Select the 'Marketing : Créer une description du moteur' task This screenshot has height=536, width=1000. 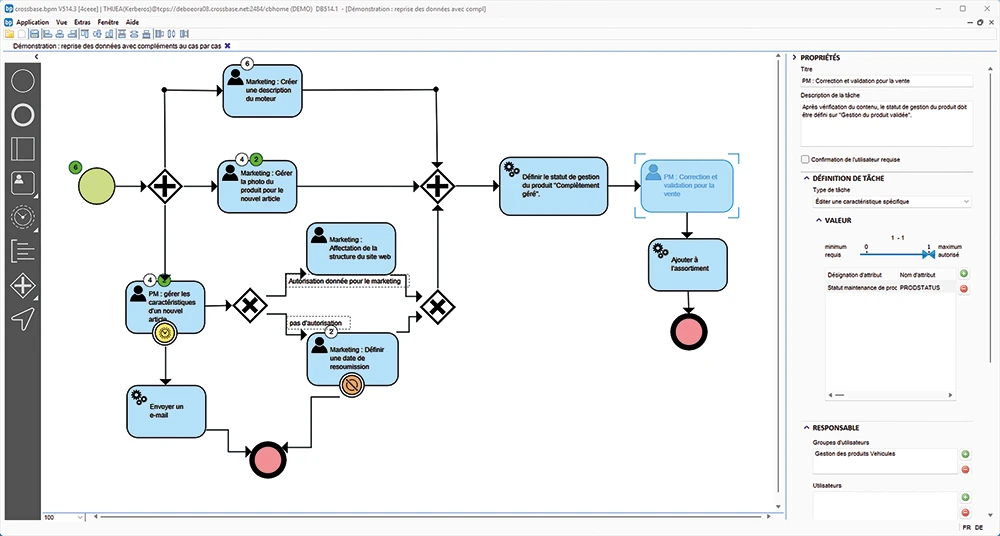click(262, 91)
